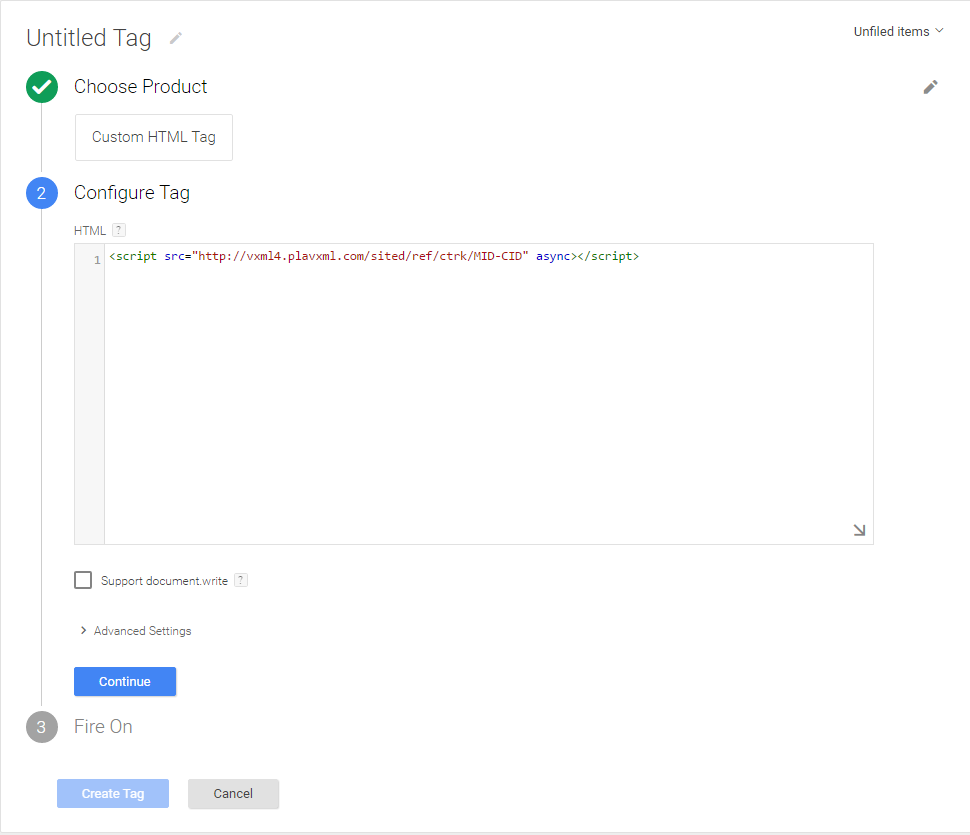970x835 pixels.
Task: Click the Create Tag button
Action: pos(113,794)
